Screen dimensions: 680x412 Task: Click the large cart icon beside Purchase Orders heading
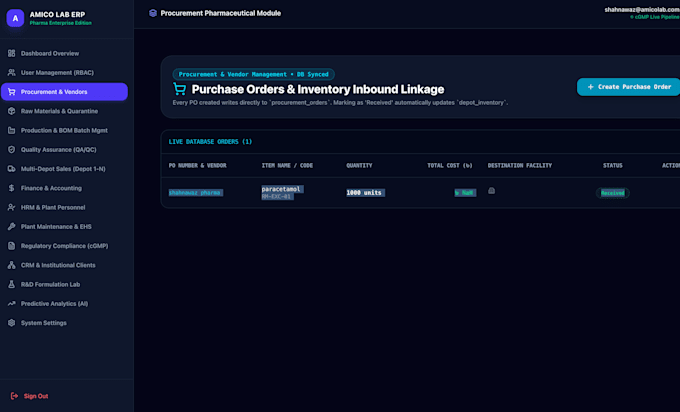tap(179, 89)
